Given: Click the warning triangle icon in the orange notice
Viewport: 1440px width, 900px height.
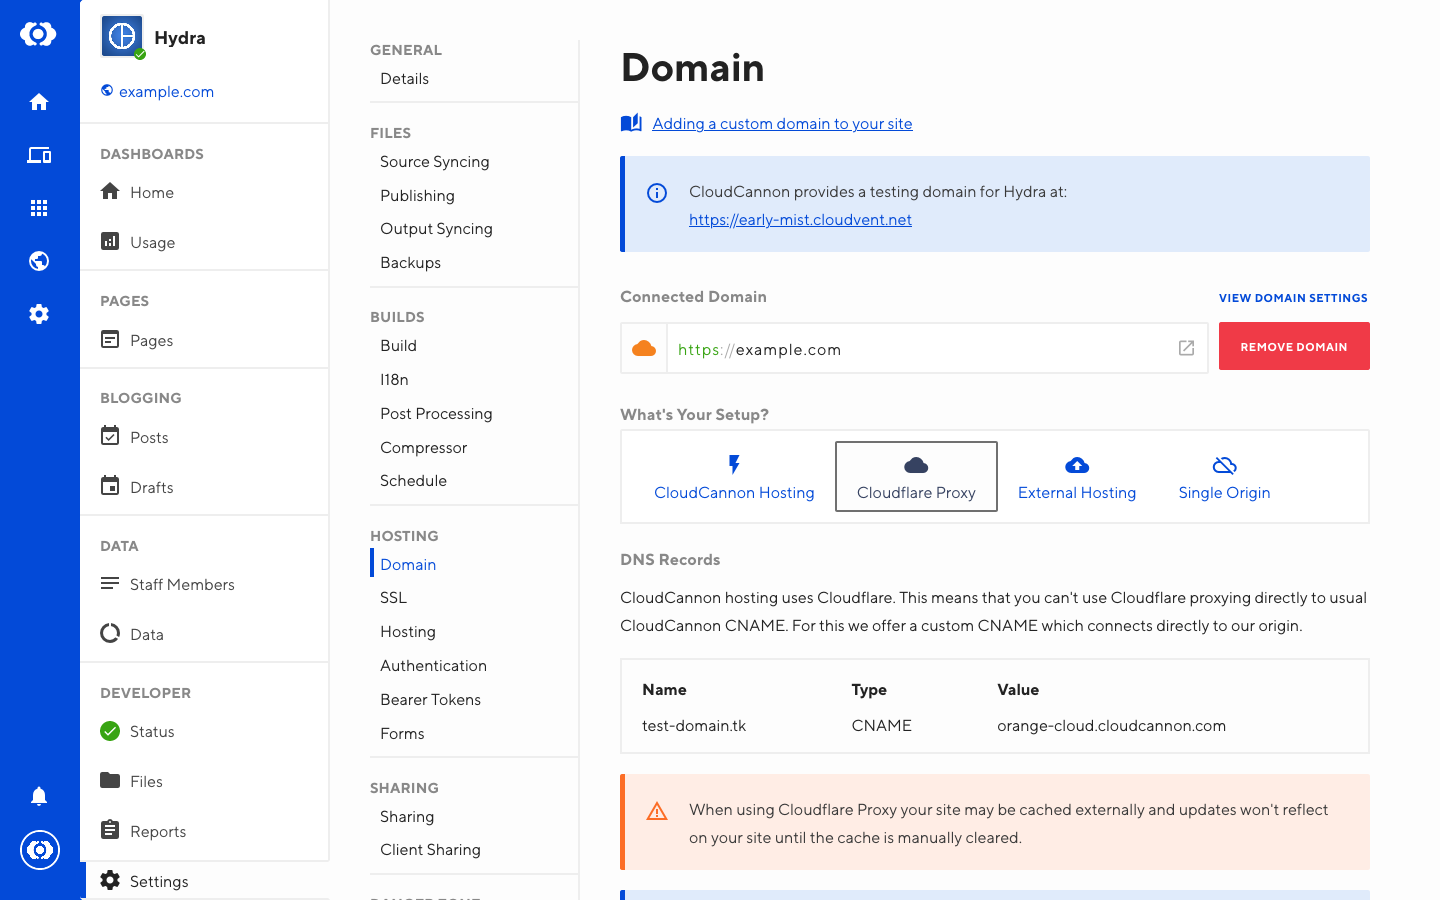Looking at the screenshot, I should point(657,811).
